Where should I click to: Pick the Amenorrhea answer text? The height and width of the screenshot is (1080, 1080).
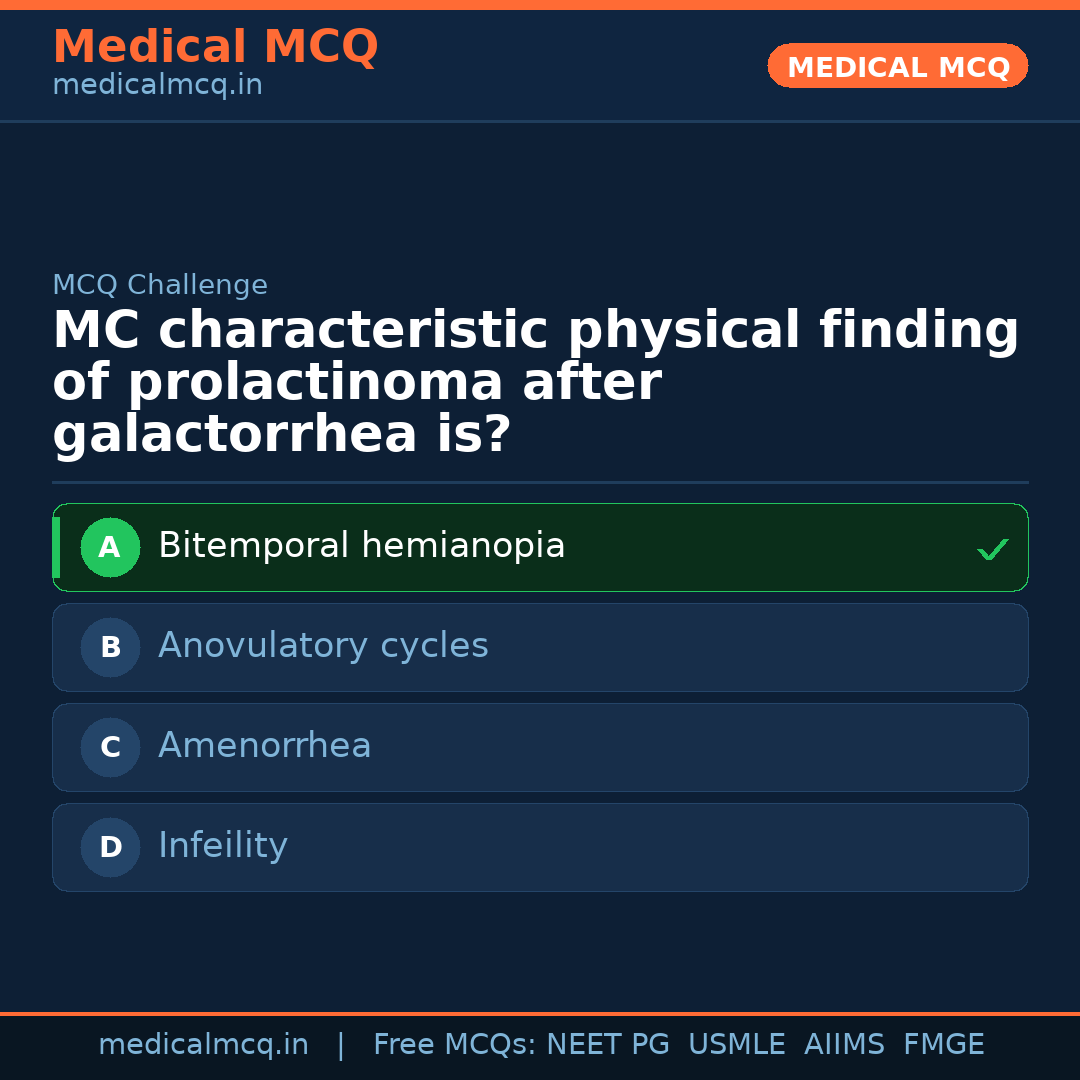(264, 746)
